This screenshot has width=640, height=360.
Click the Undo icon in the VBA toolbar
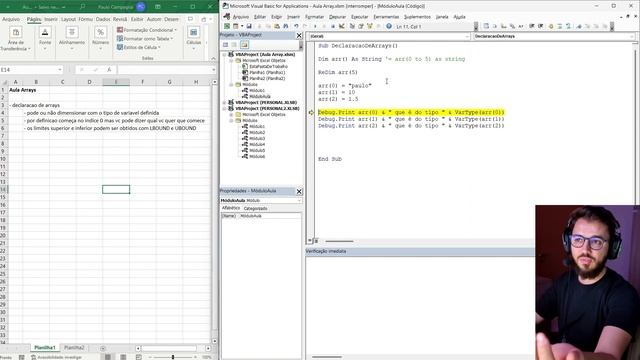click(x=296, y=26)
